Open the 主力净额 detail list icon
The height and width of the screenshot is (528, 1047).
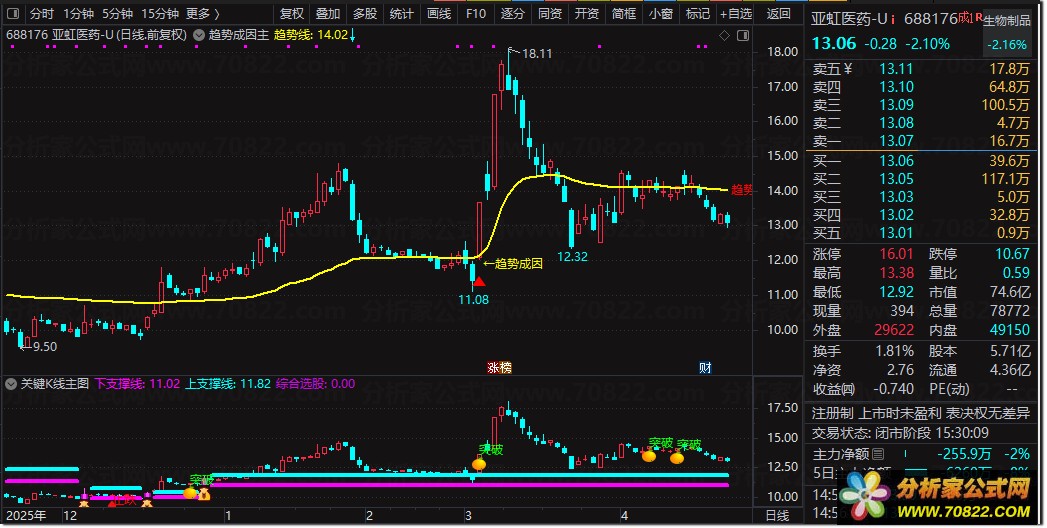point(879,454)
